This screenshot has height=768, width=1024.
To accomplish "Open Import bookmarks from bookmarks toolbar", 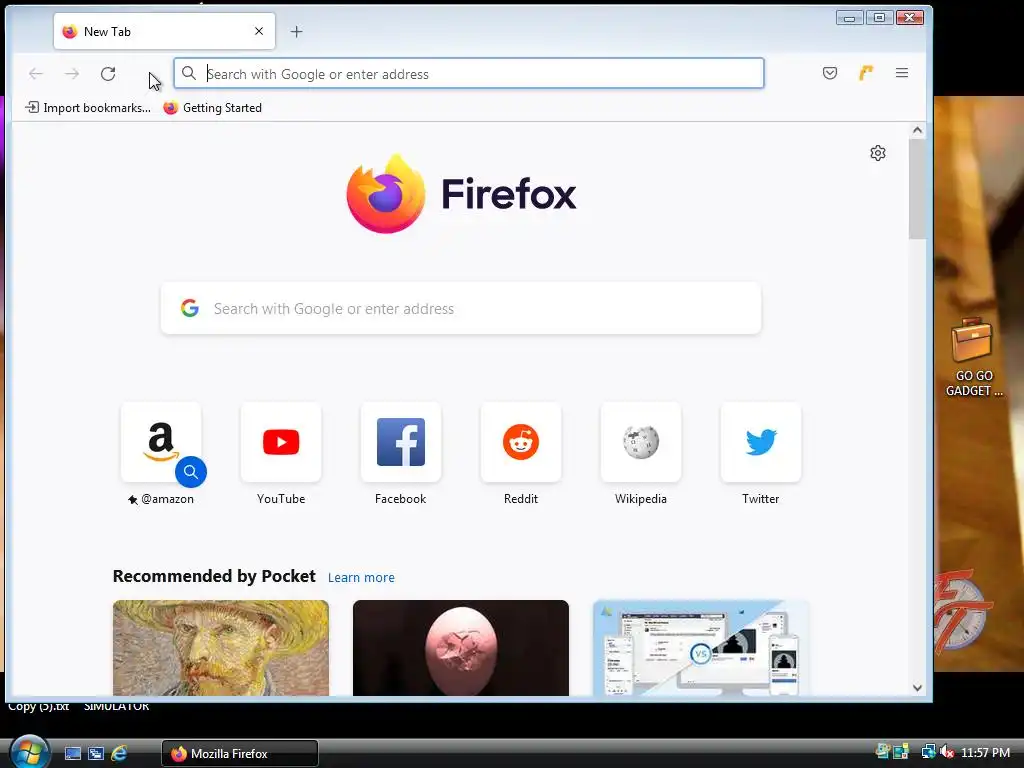I will click(88, 108).
